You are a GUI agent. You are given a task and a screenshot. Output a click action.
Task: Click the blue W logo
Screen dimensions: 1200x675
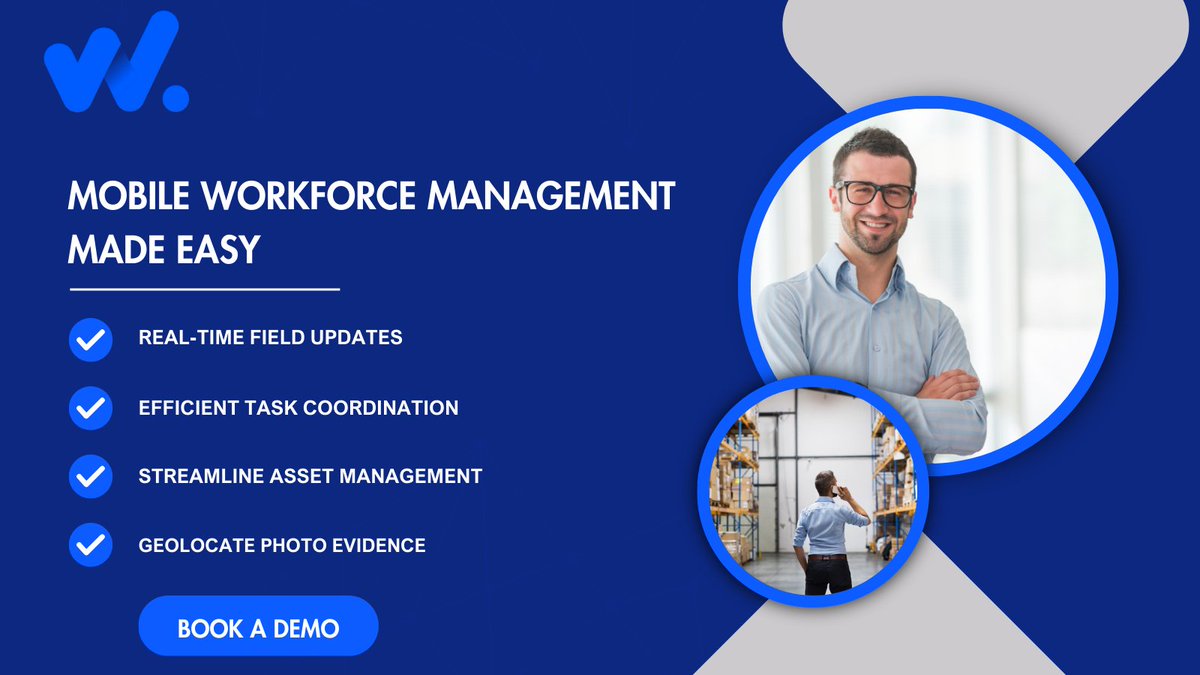116,62
